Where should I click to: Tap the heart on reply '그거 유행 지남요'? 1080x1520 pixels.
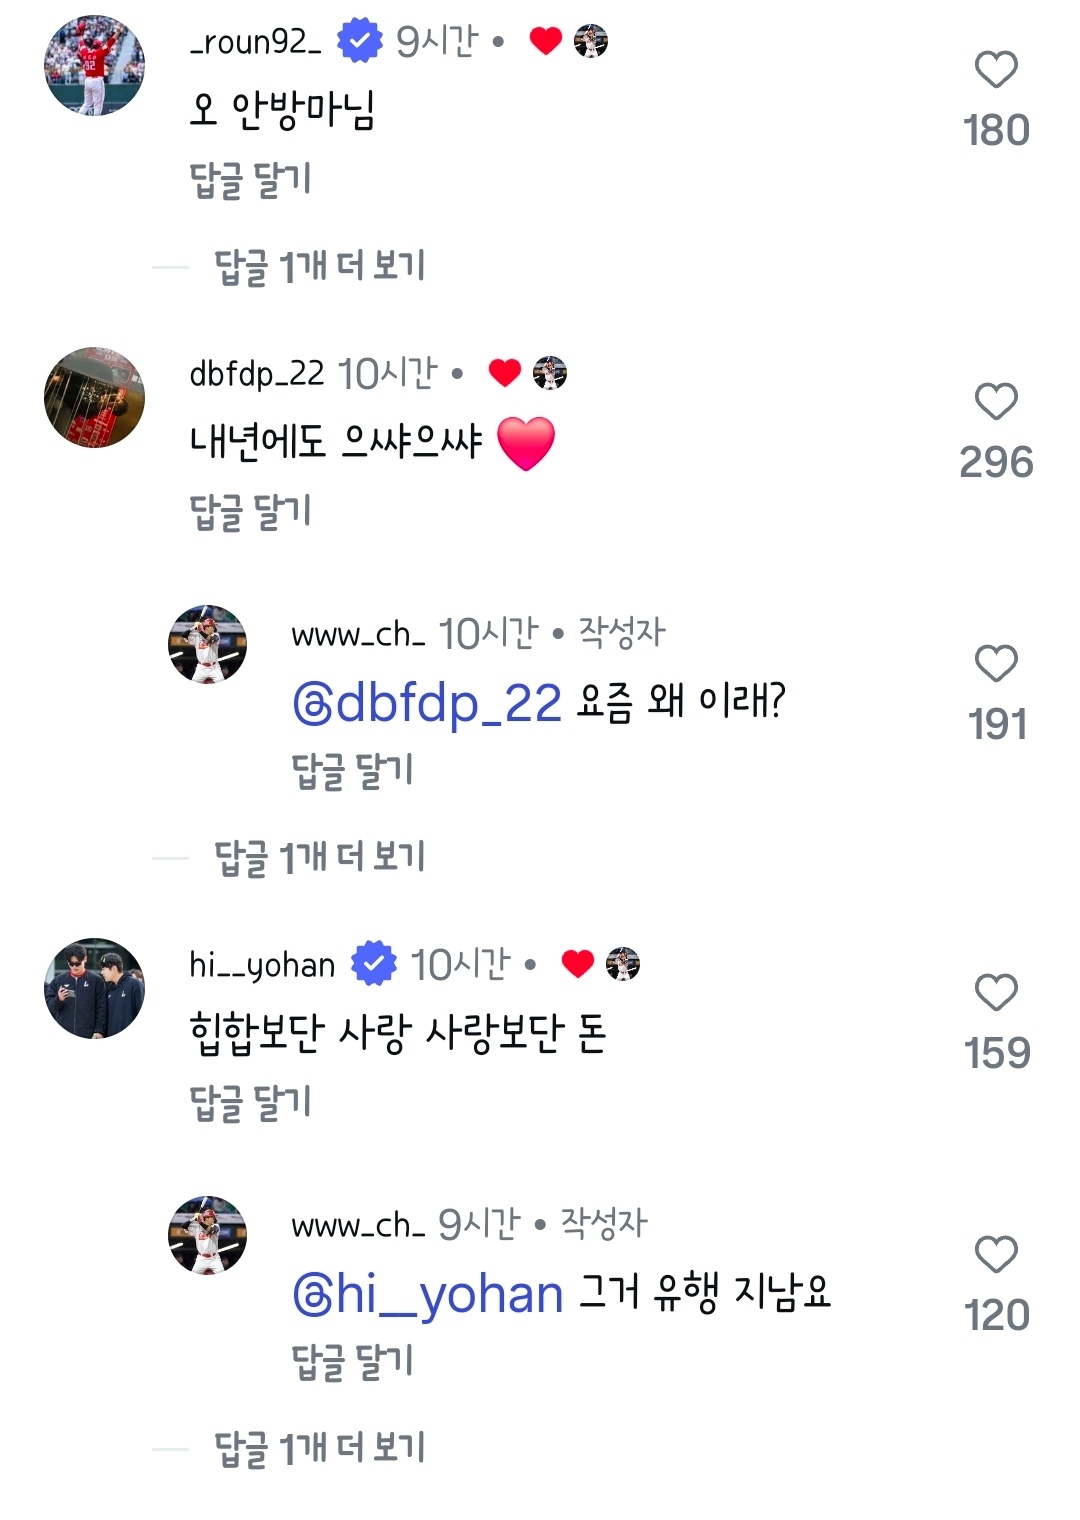[x=995, y=1255]
